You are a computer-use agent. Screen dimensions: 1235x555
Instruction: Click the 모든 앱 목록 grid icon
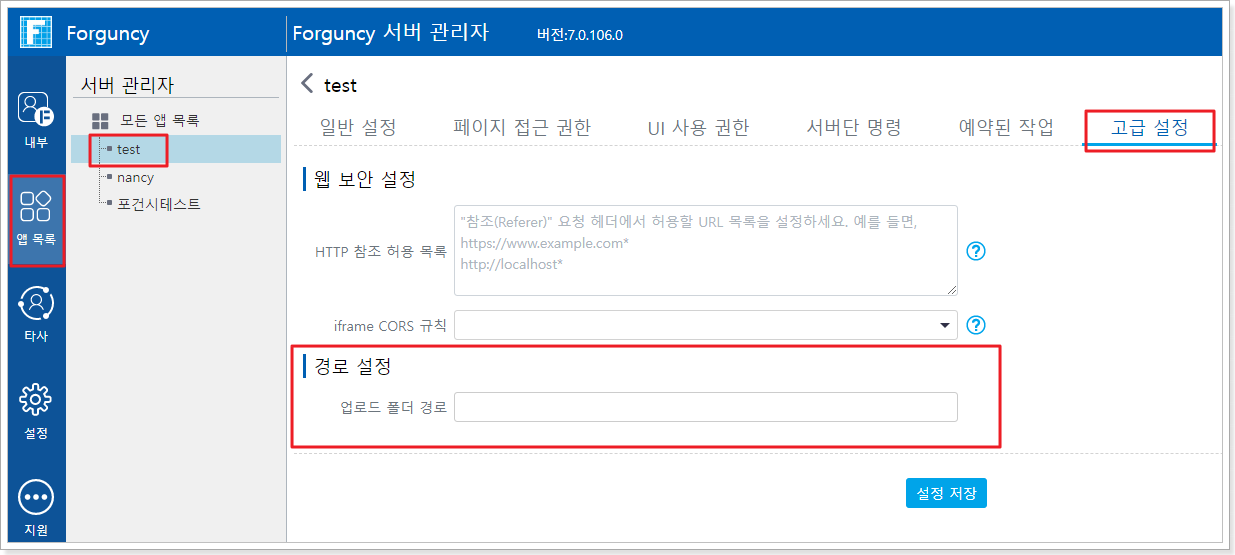[100, 120]
